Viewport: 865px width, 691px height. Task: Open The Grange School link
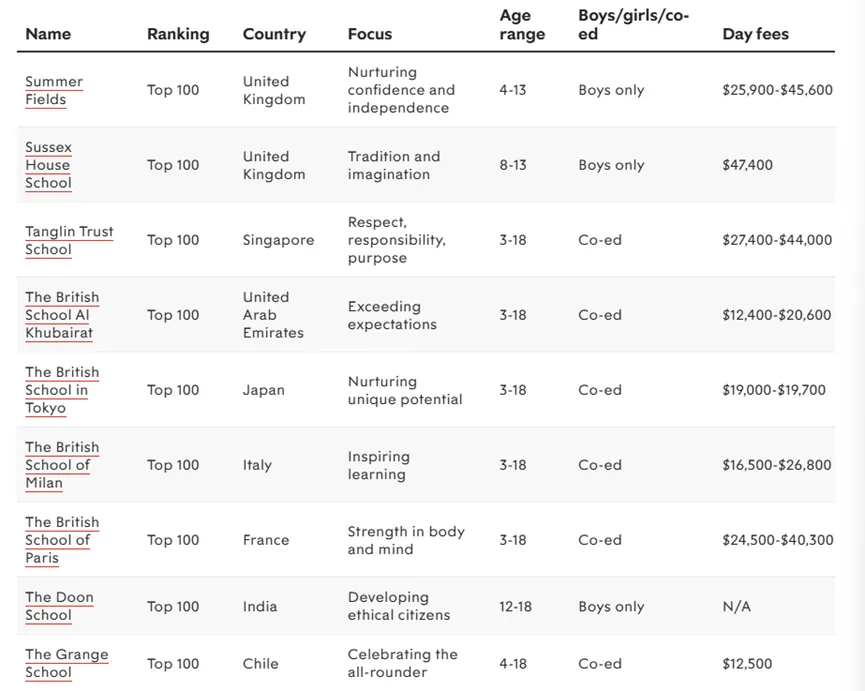(x=66, y=663)
